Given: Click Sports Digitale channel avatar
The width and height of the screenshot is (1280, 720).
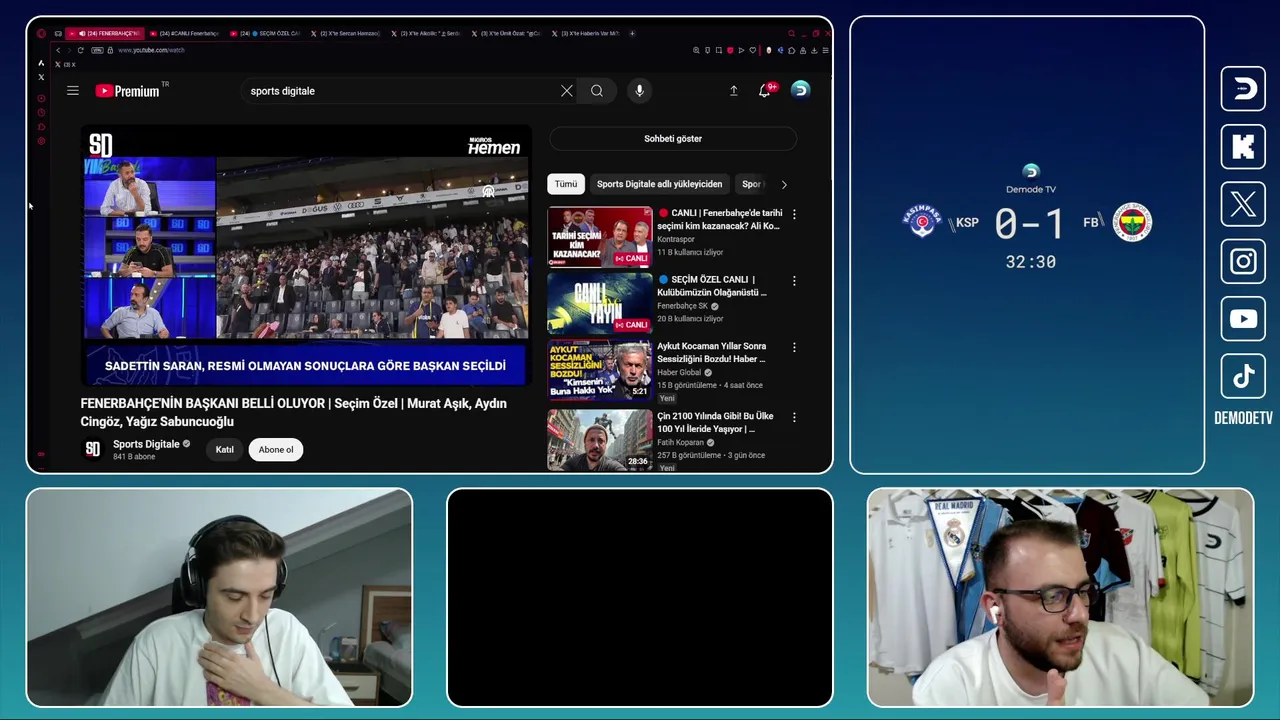Looking at the screenshot, I should pyautogui.click(x=93, y=449).
